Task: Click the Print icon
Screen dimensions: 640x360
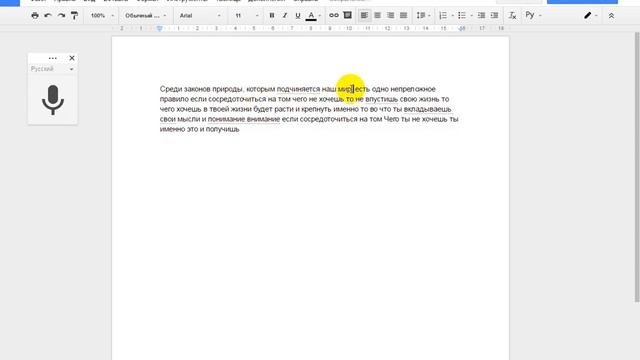Action: click(x=35, y=16)
